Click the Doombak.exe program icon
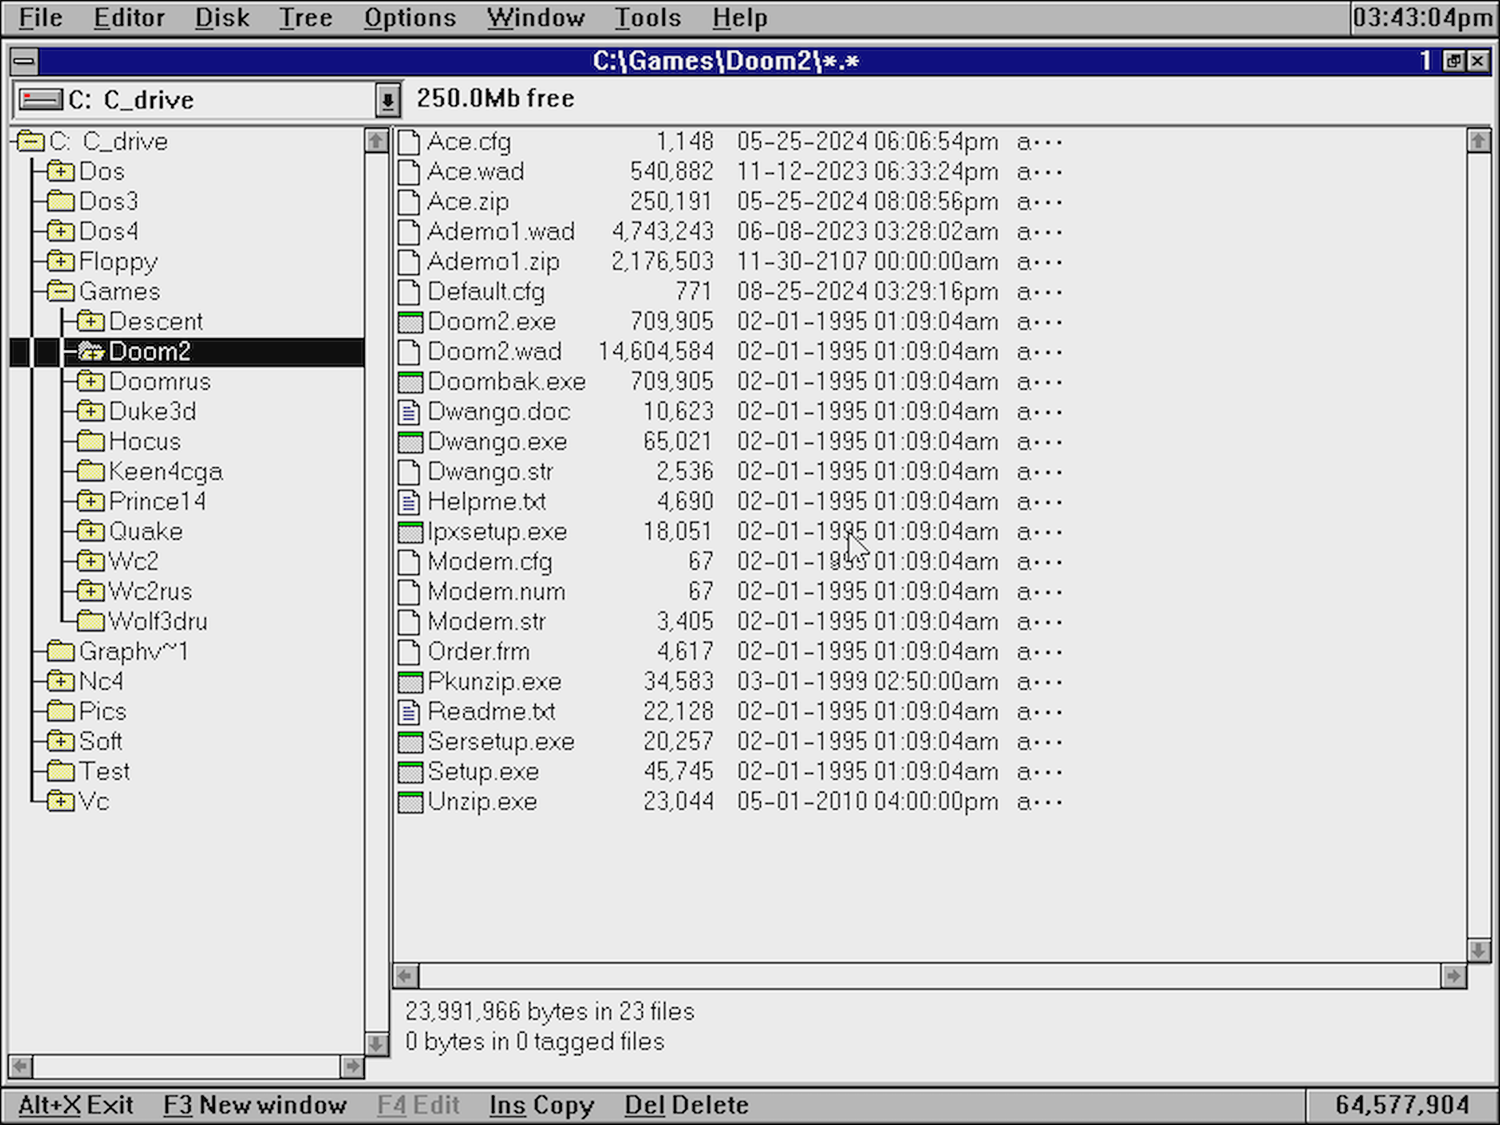The height and width of the screenshot is (1125, 1500). pyautogui.click(x=409, y=382)
